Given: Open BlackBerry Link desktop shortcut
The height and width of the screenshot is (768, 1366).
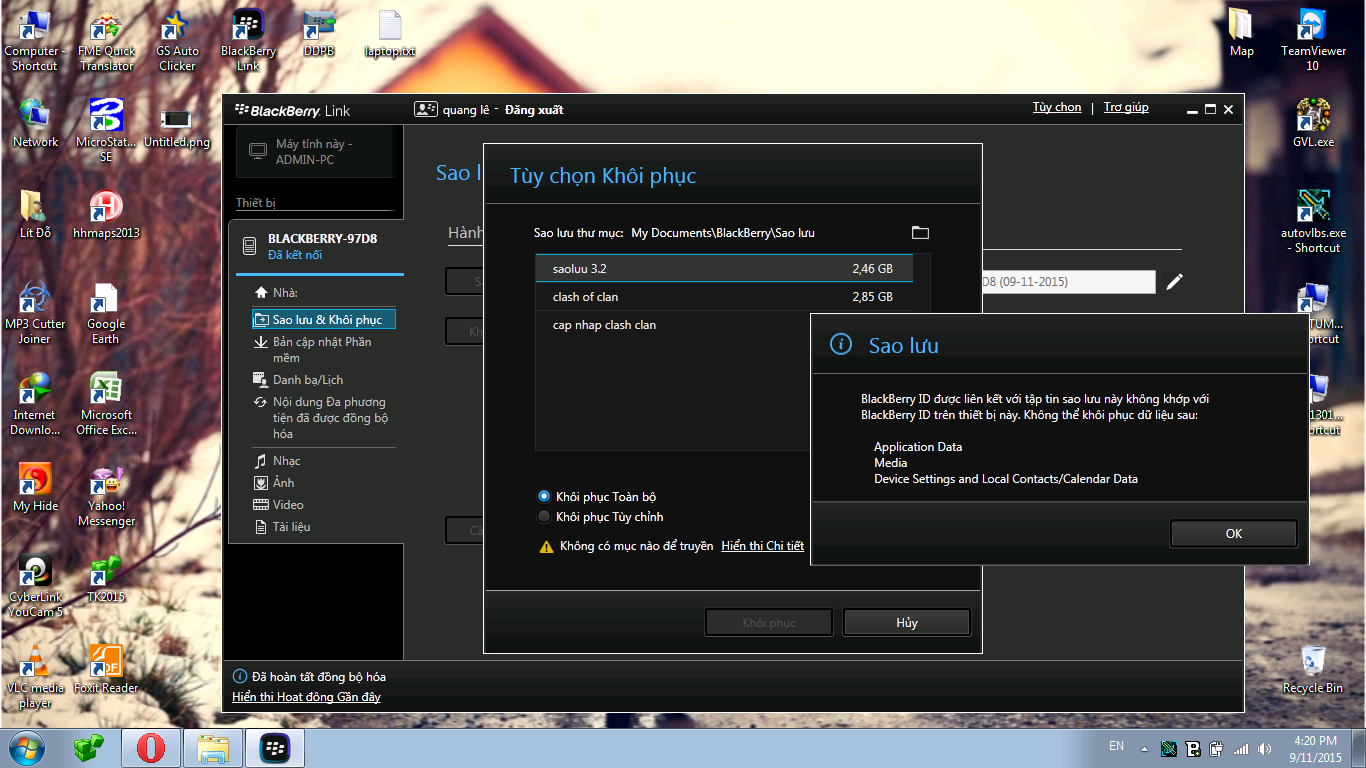Looking at the screenshot, I should pyautogui.click(x=248, y=40).
